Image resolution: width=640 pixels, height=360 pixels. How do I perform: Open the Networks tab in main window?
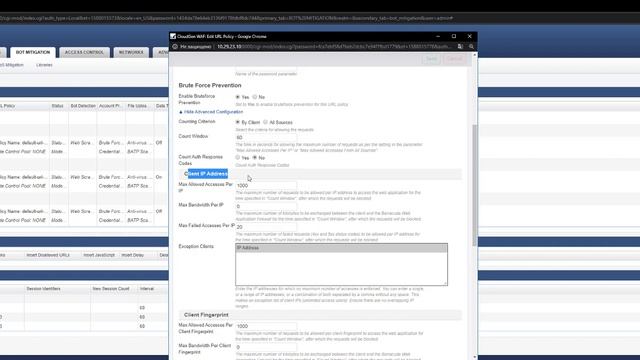coord(131,52)
